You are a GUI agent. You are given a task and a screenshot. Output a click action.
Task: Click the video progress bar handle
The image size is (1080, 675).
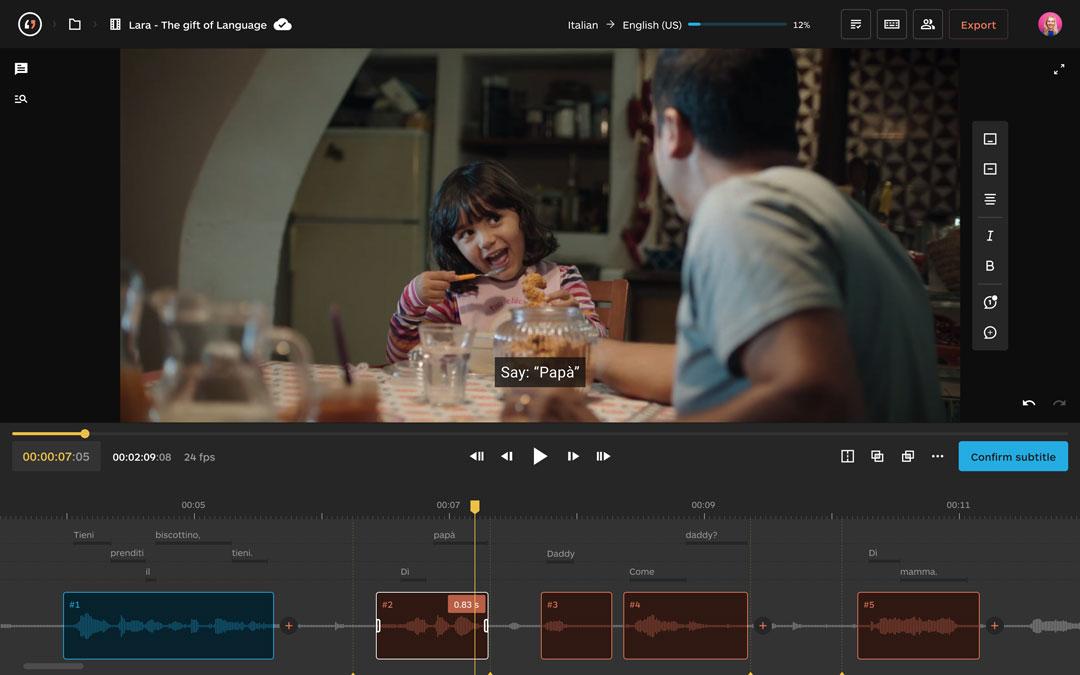coord(85,434)
